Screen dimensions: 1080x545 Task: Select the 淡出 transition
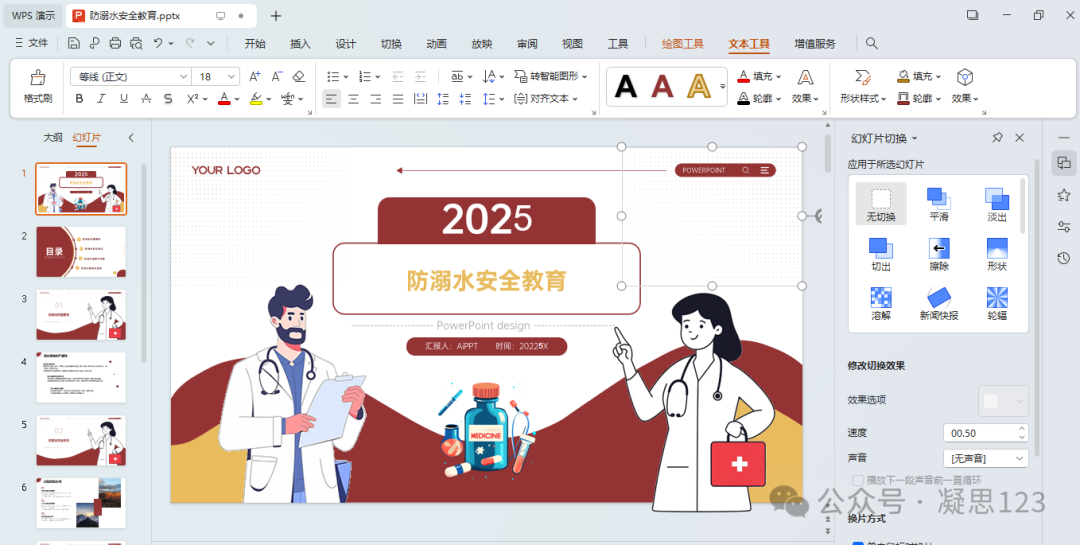click(997, 204)
